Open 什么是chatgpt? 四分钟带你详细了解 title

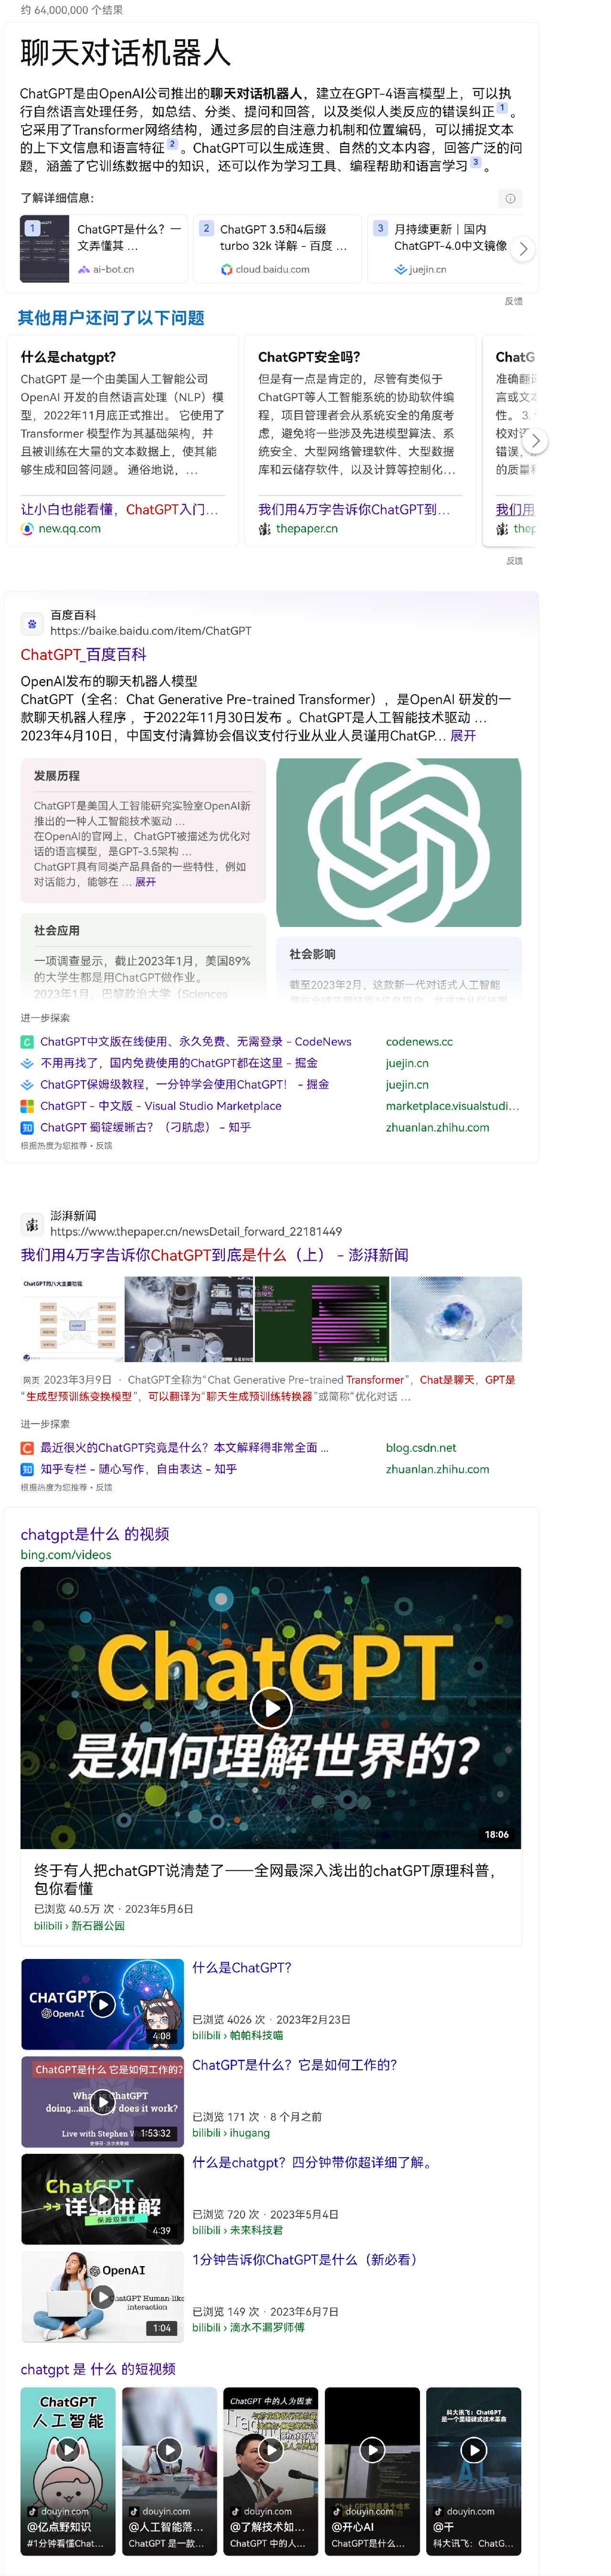pyautogui.click(x=312, y=2163)
